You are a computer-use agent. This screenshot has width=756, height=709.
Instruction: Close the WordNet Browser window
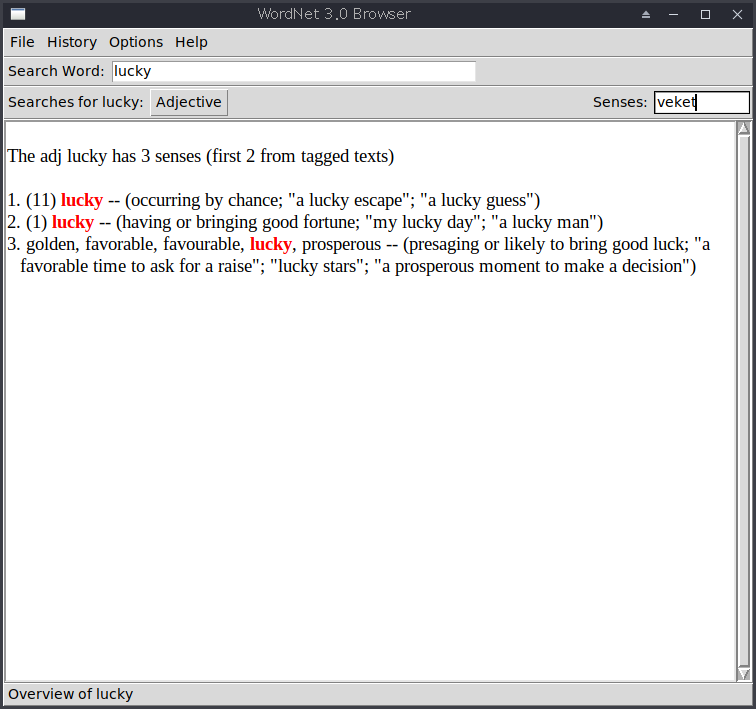tap(737, 14)
